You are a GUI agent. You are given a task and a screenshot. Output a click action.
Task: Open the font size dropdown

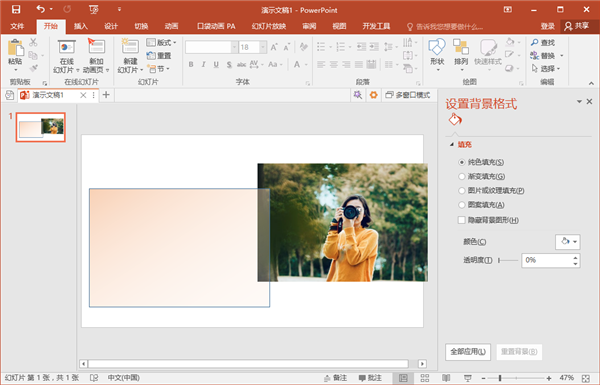(263, 47)
